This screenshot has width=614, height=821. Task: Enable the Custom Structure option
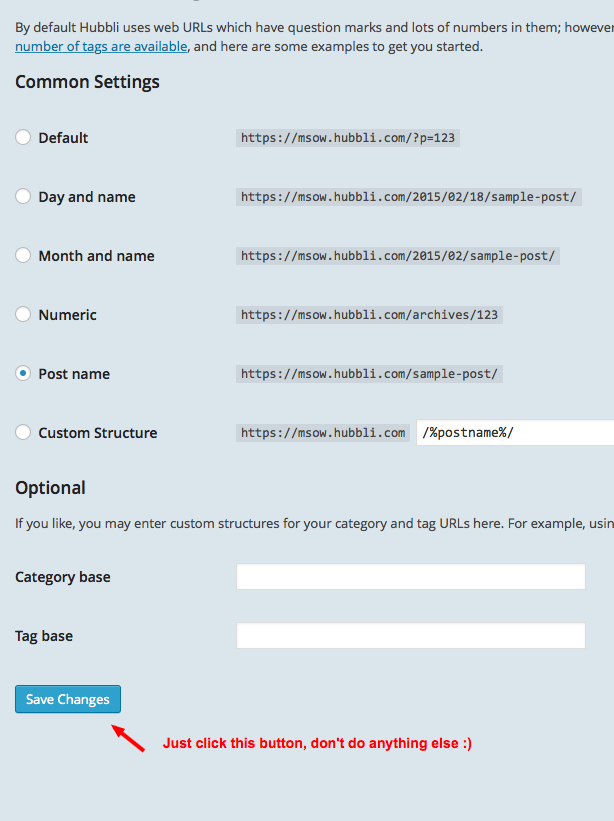pyautogui.click(x=23, y=433)
